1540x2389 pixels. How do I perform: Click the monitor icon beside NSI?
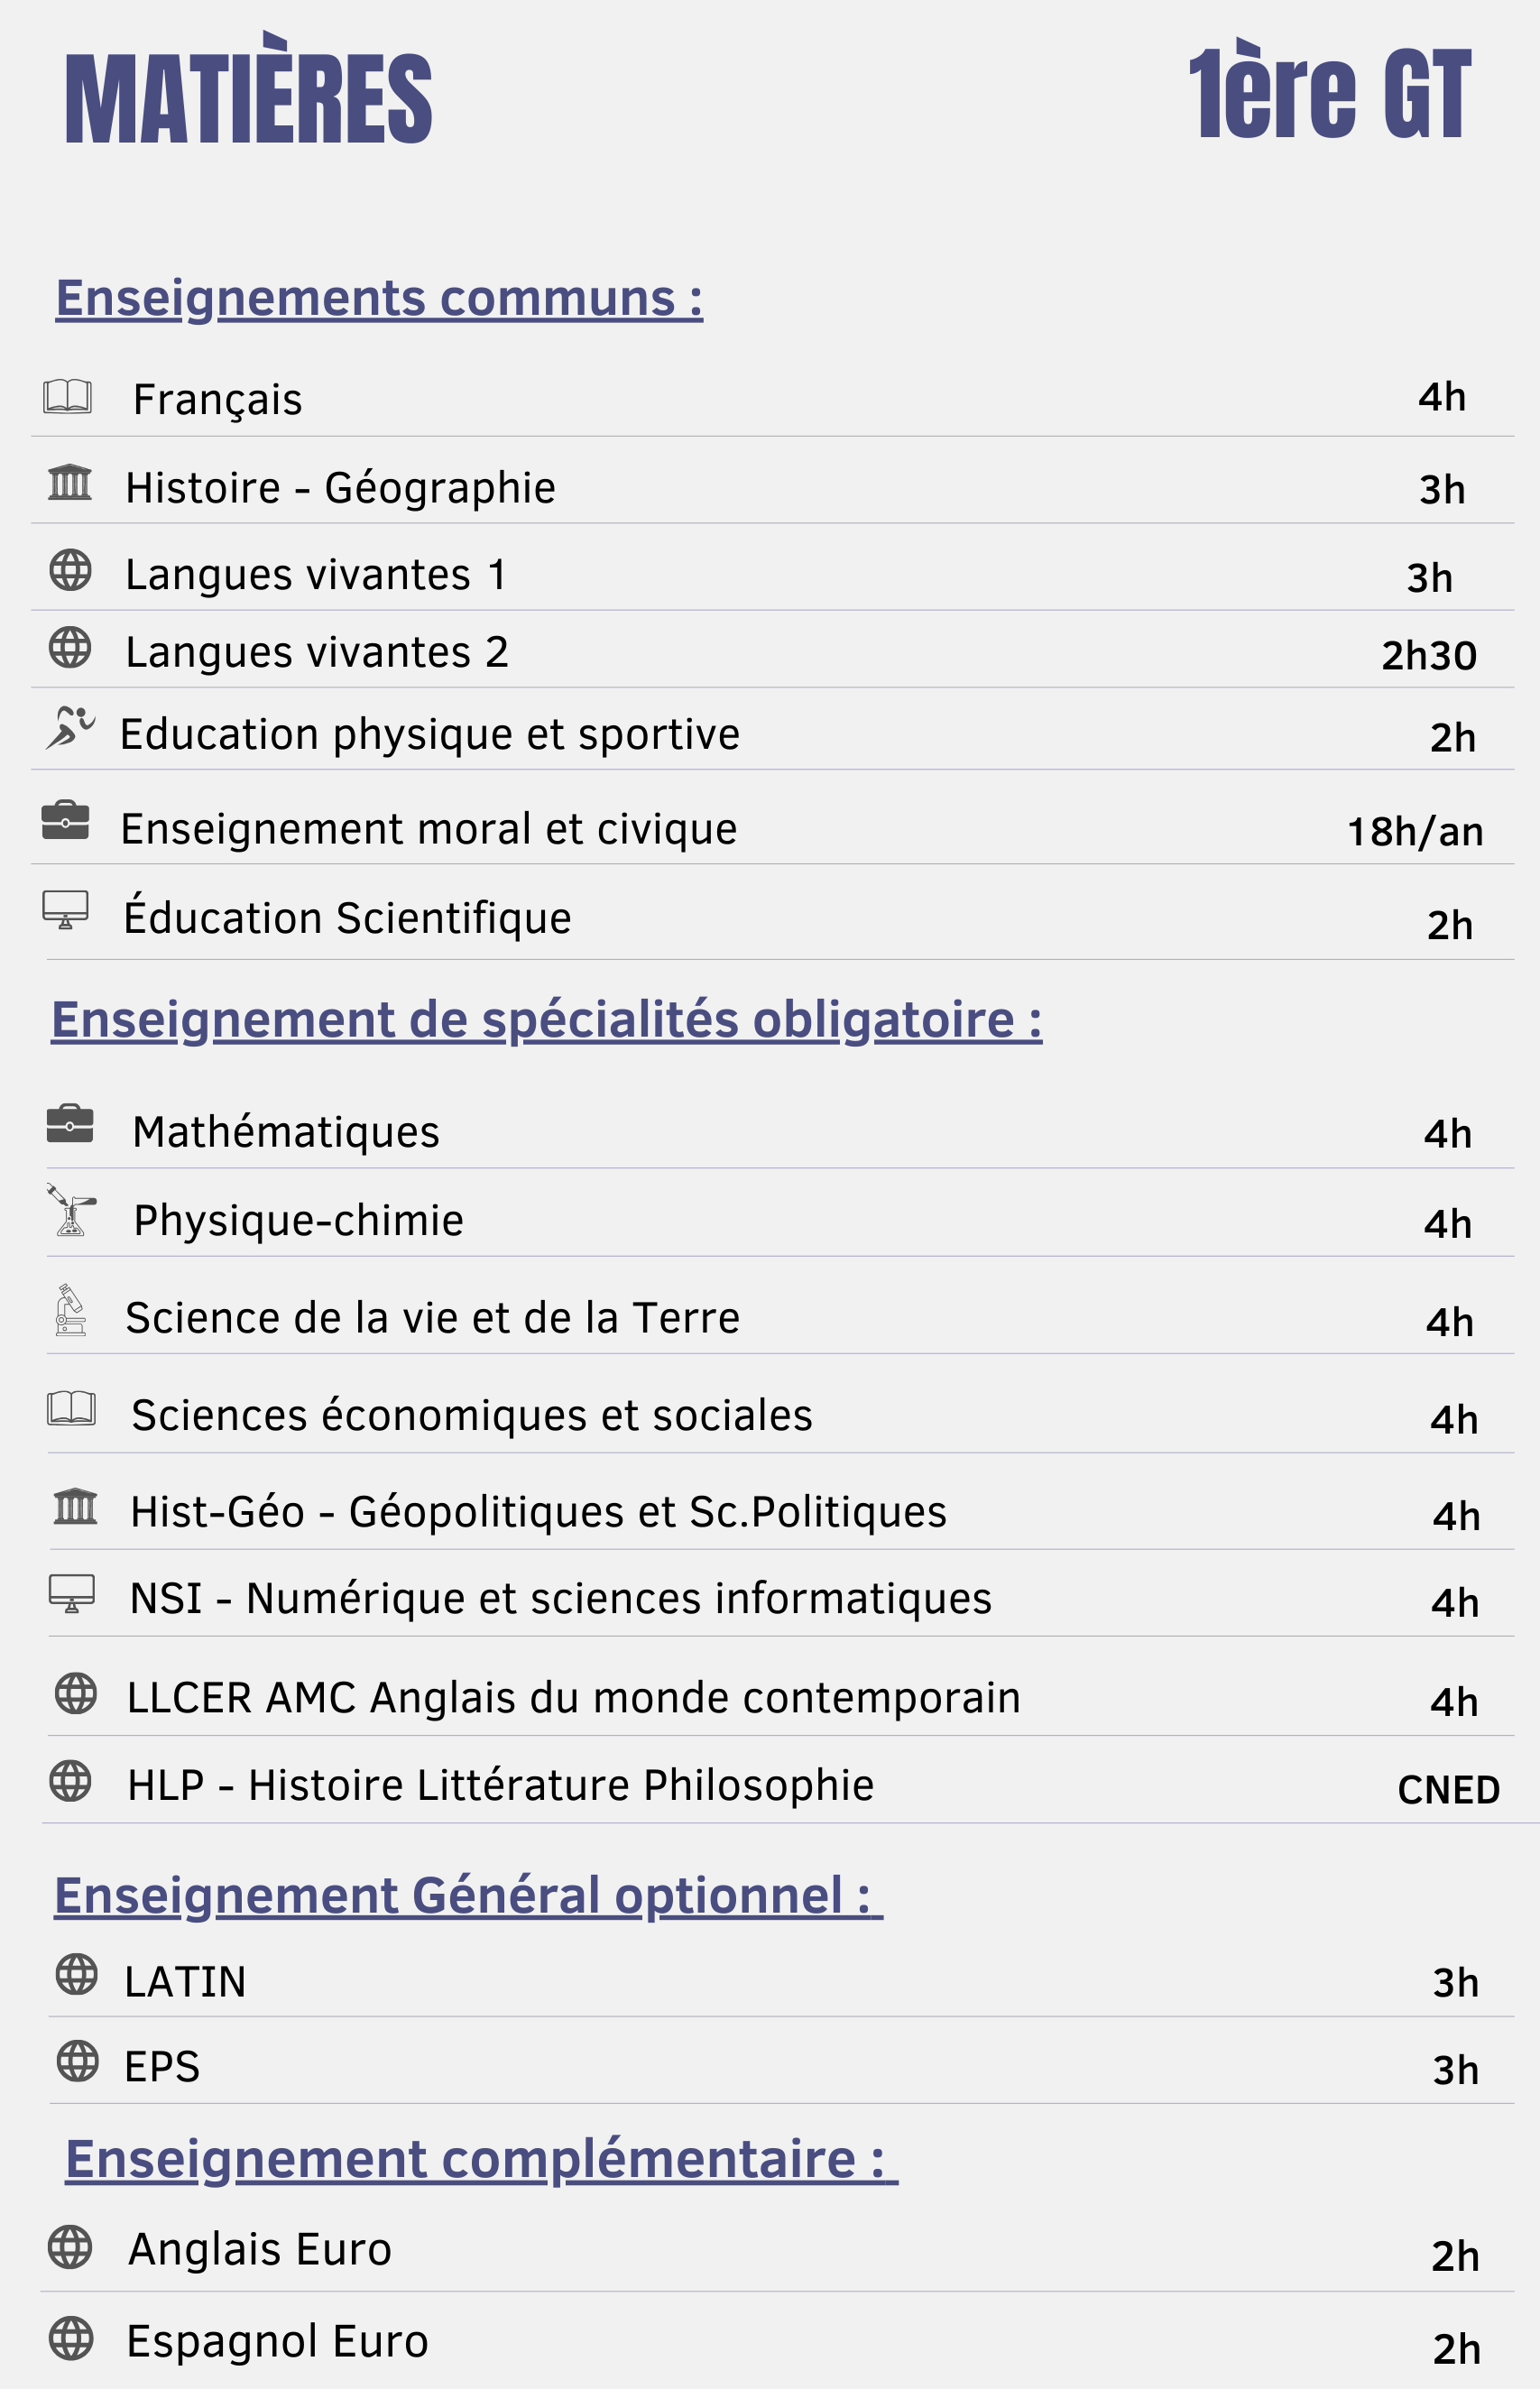72,1593
